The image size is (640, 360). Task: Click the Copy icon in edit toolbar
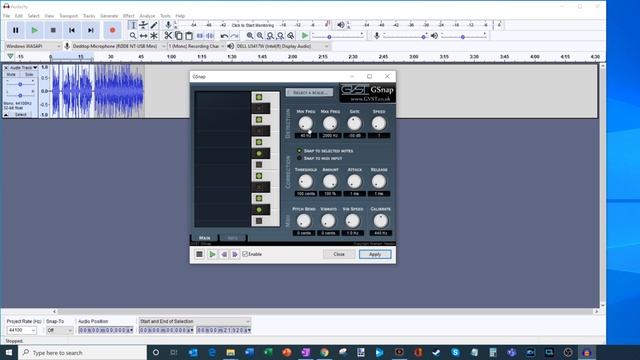point(178,36)
